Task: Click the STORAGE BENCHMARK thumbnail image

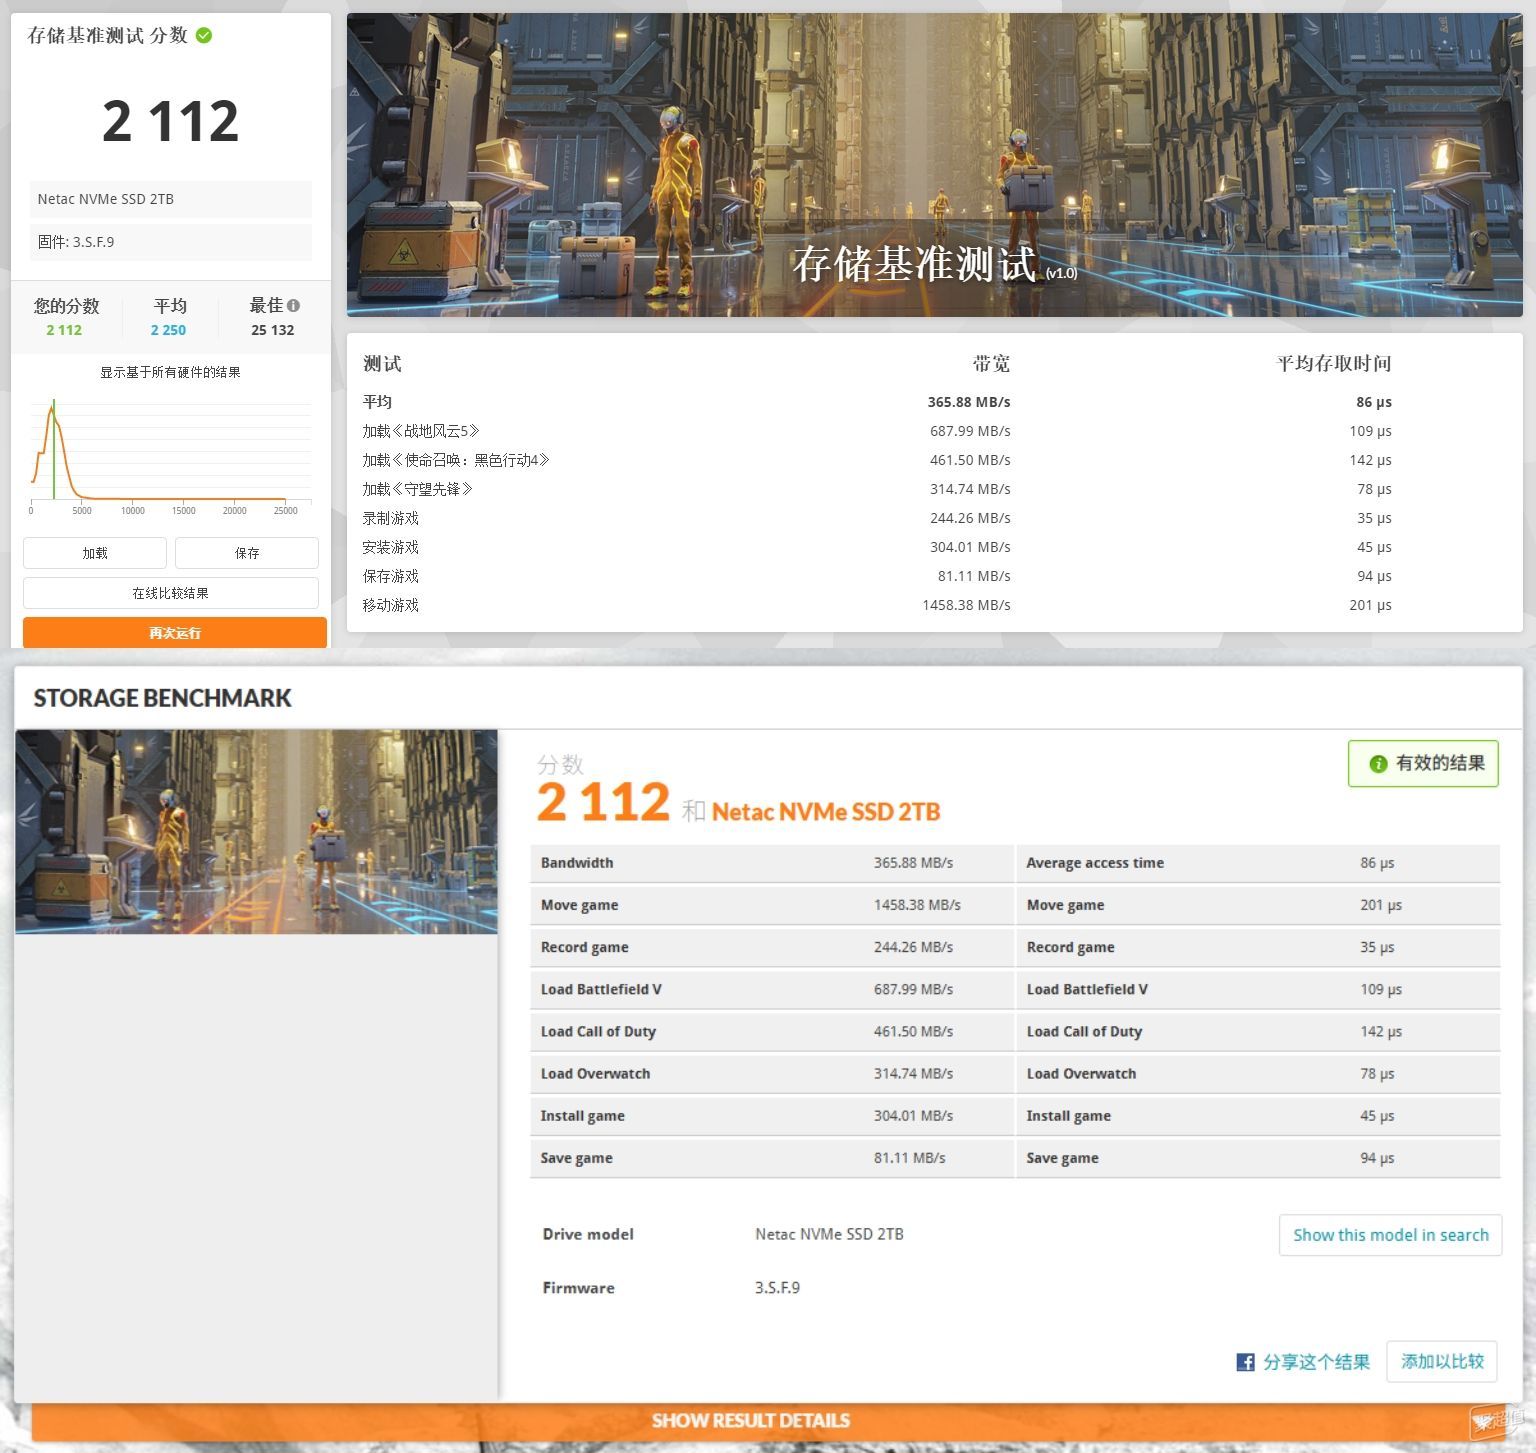Action: (x=256, y=832)
